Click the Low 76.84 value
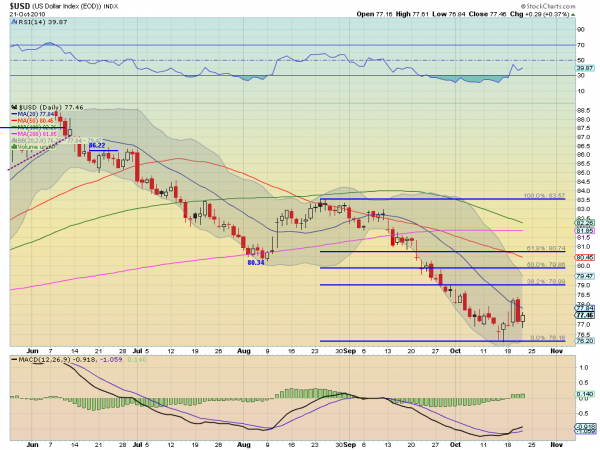600x450 pixels. tap(448, 14)
